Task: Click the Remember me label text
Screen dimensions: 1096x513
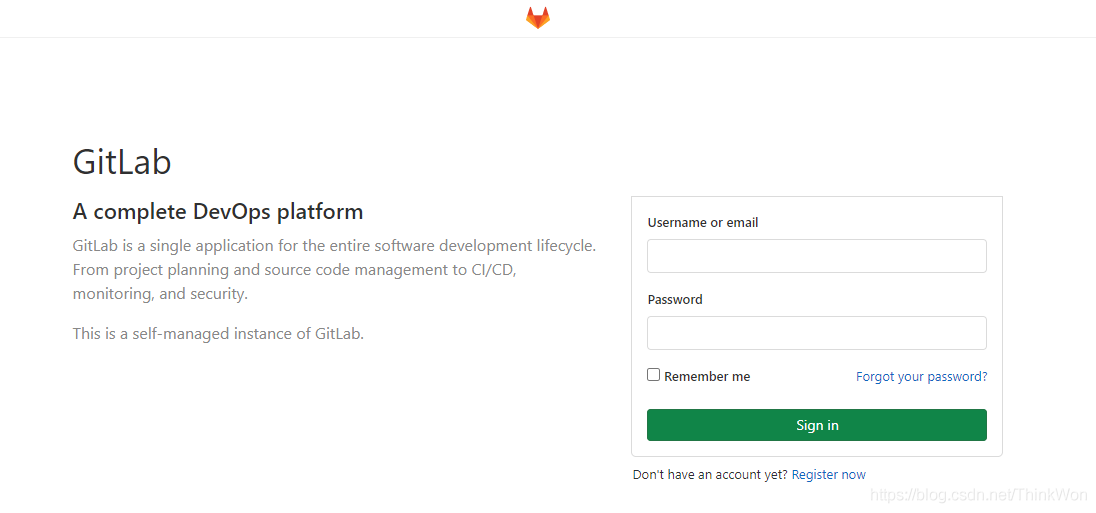Action: click(x=707, y=377)
